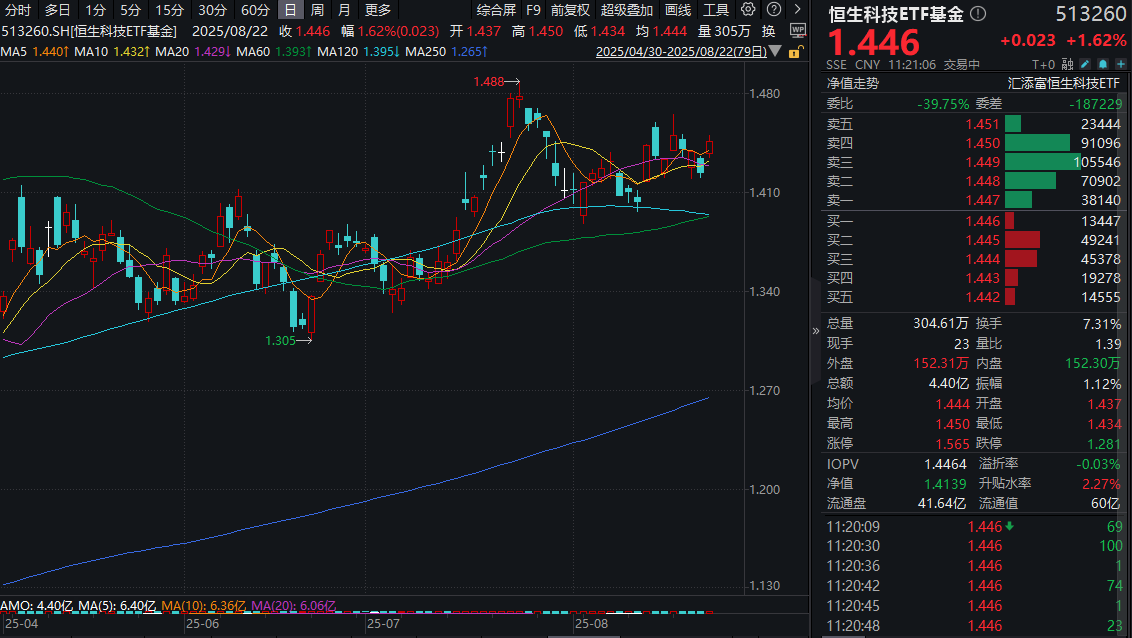
Task: Select the 1分 period tab
Action: [x=95, y=10]
